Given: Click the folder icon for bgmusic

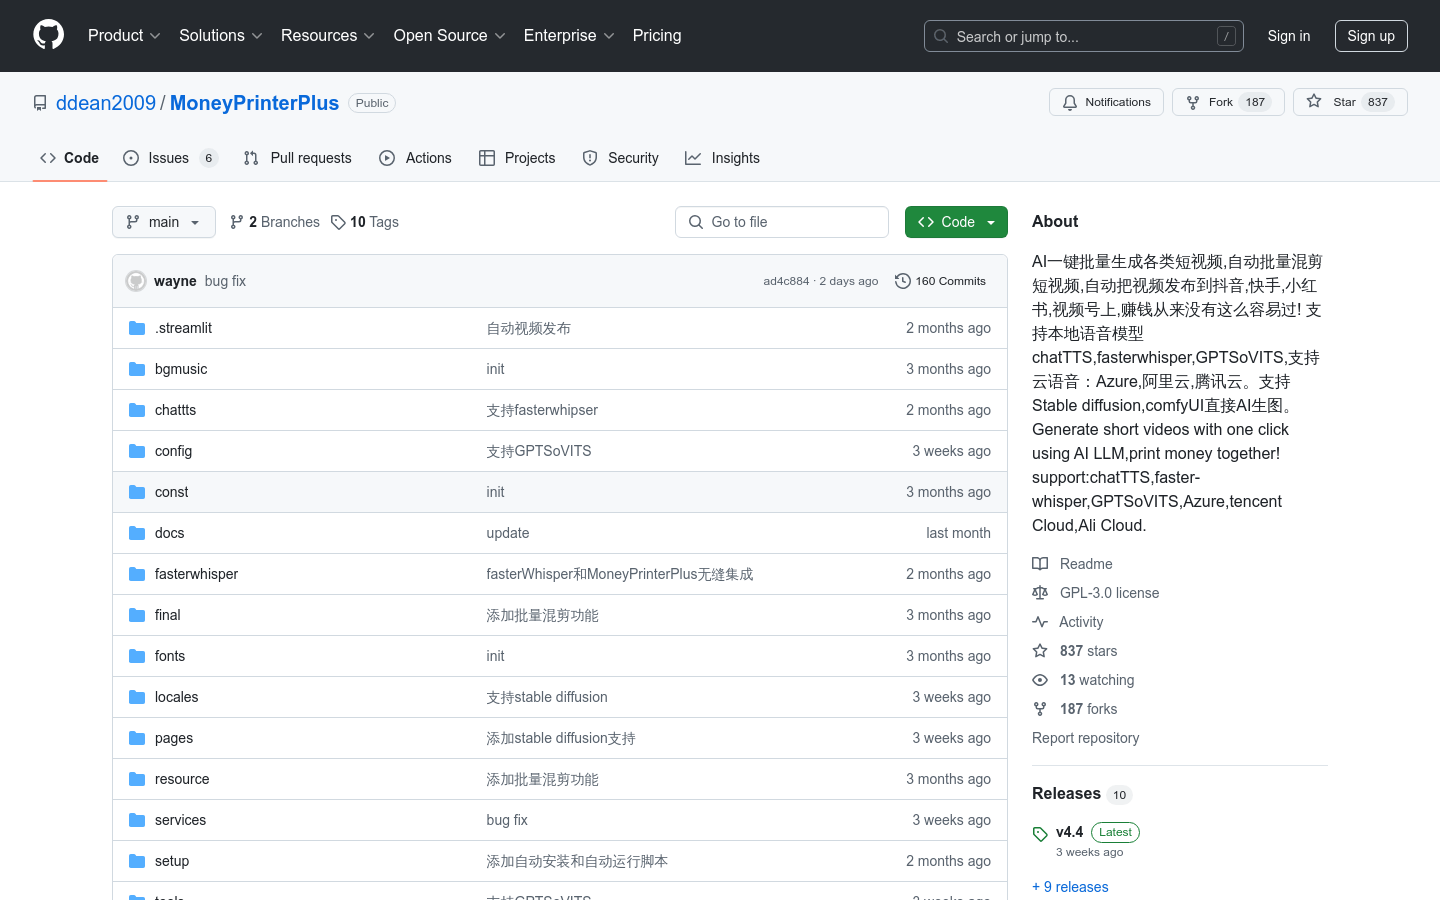Looking at the screenshot, I should click(137, 369).
